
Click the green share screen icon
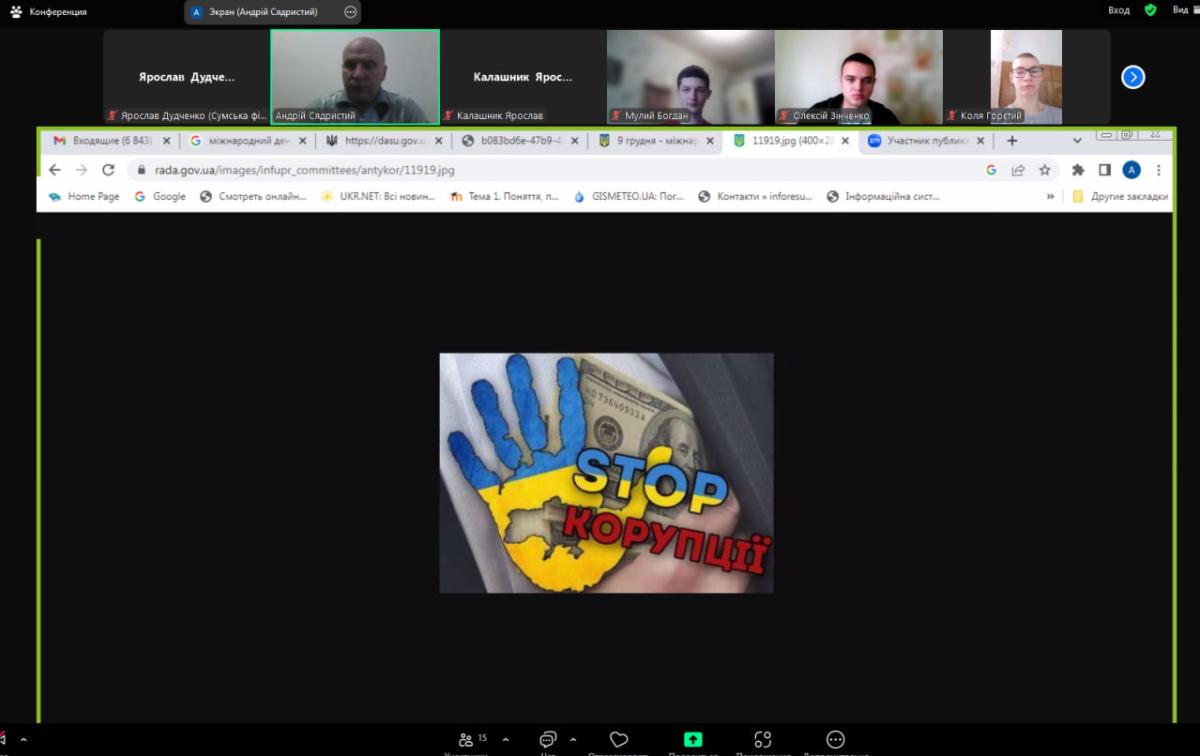(693, 740)
